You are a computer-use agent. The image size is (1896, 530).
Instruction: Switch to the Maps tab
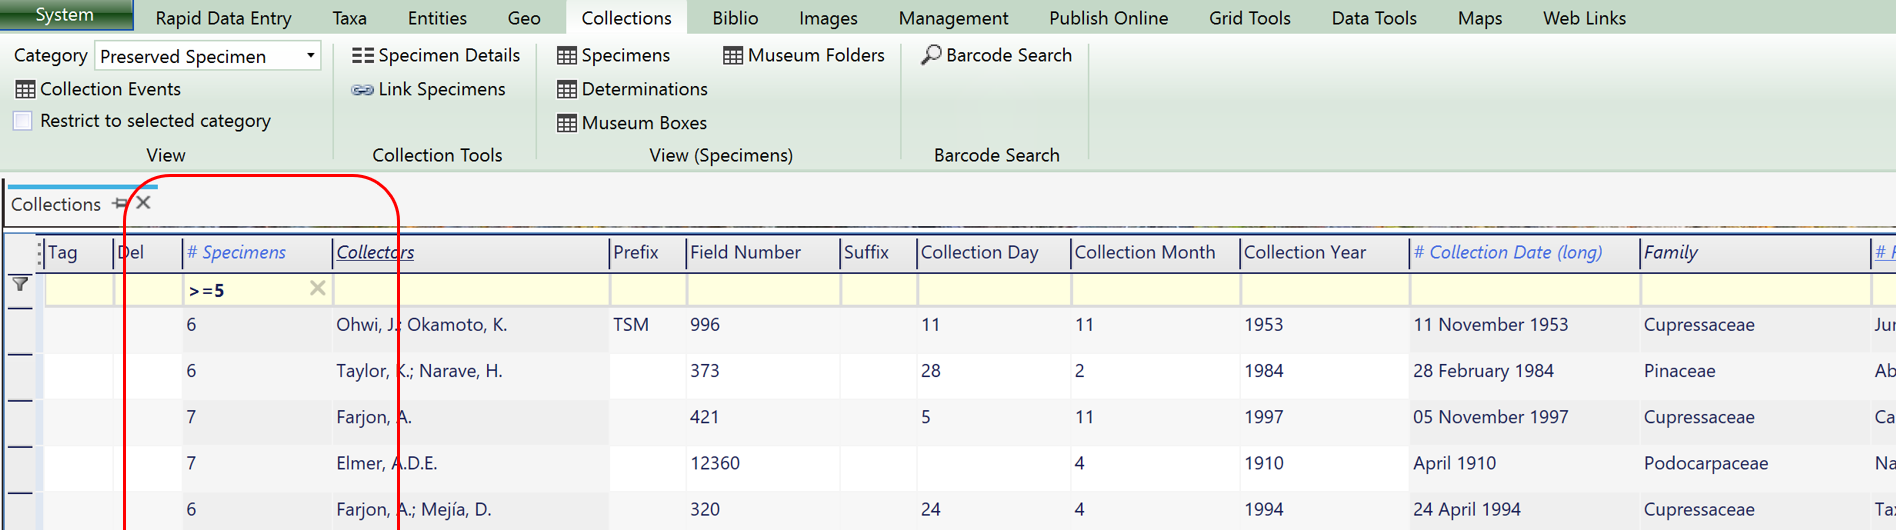1480,18
